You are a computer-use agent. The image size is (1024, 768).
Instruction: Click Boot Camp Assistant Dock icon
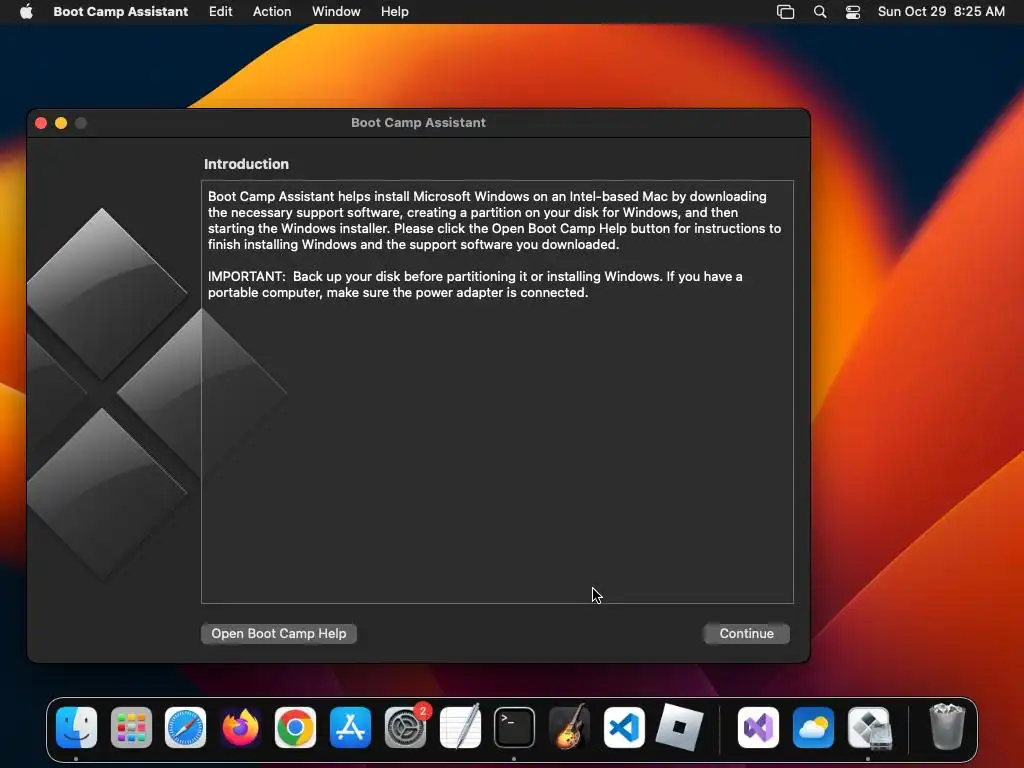[869, 728]
